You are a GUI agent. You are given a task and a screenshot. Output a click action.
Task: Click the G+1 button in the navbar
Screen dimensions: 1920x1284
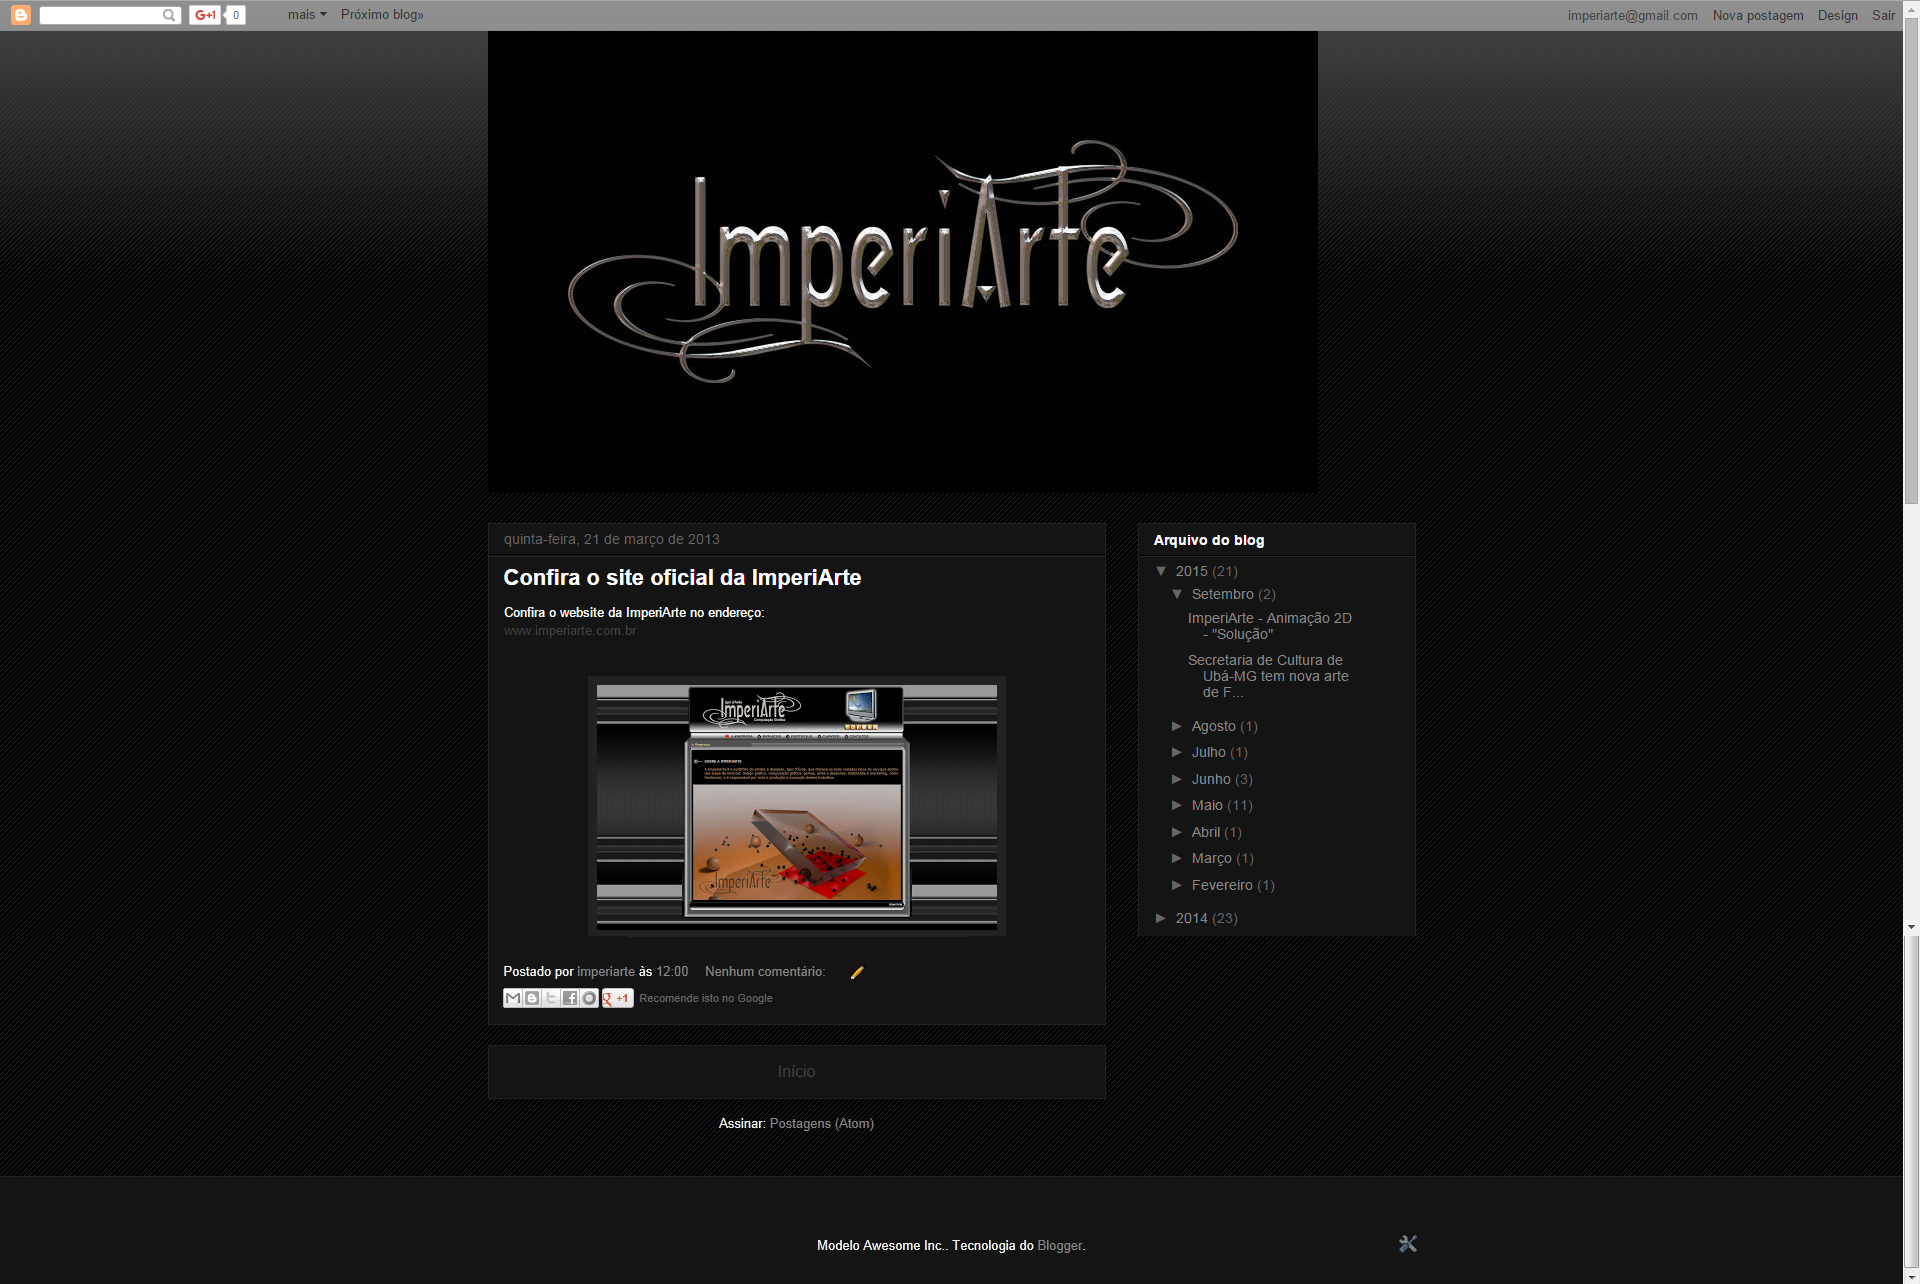[206, 15]
